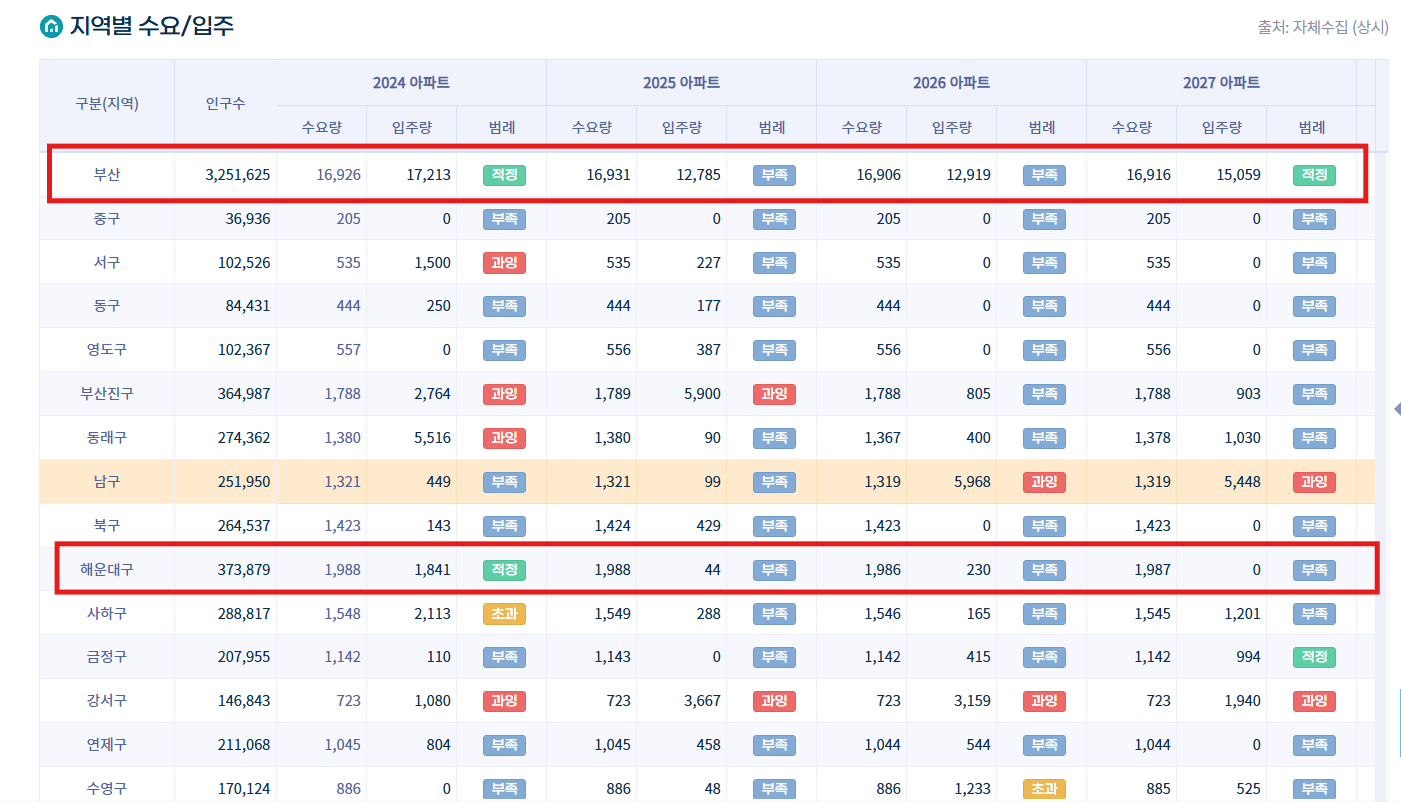Screen dimensions: 1401x802
Task: Choose the 연제구 region
Action: (x=107, y=745)
